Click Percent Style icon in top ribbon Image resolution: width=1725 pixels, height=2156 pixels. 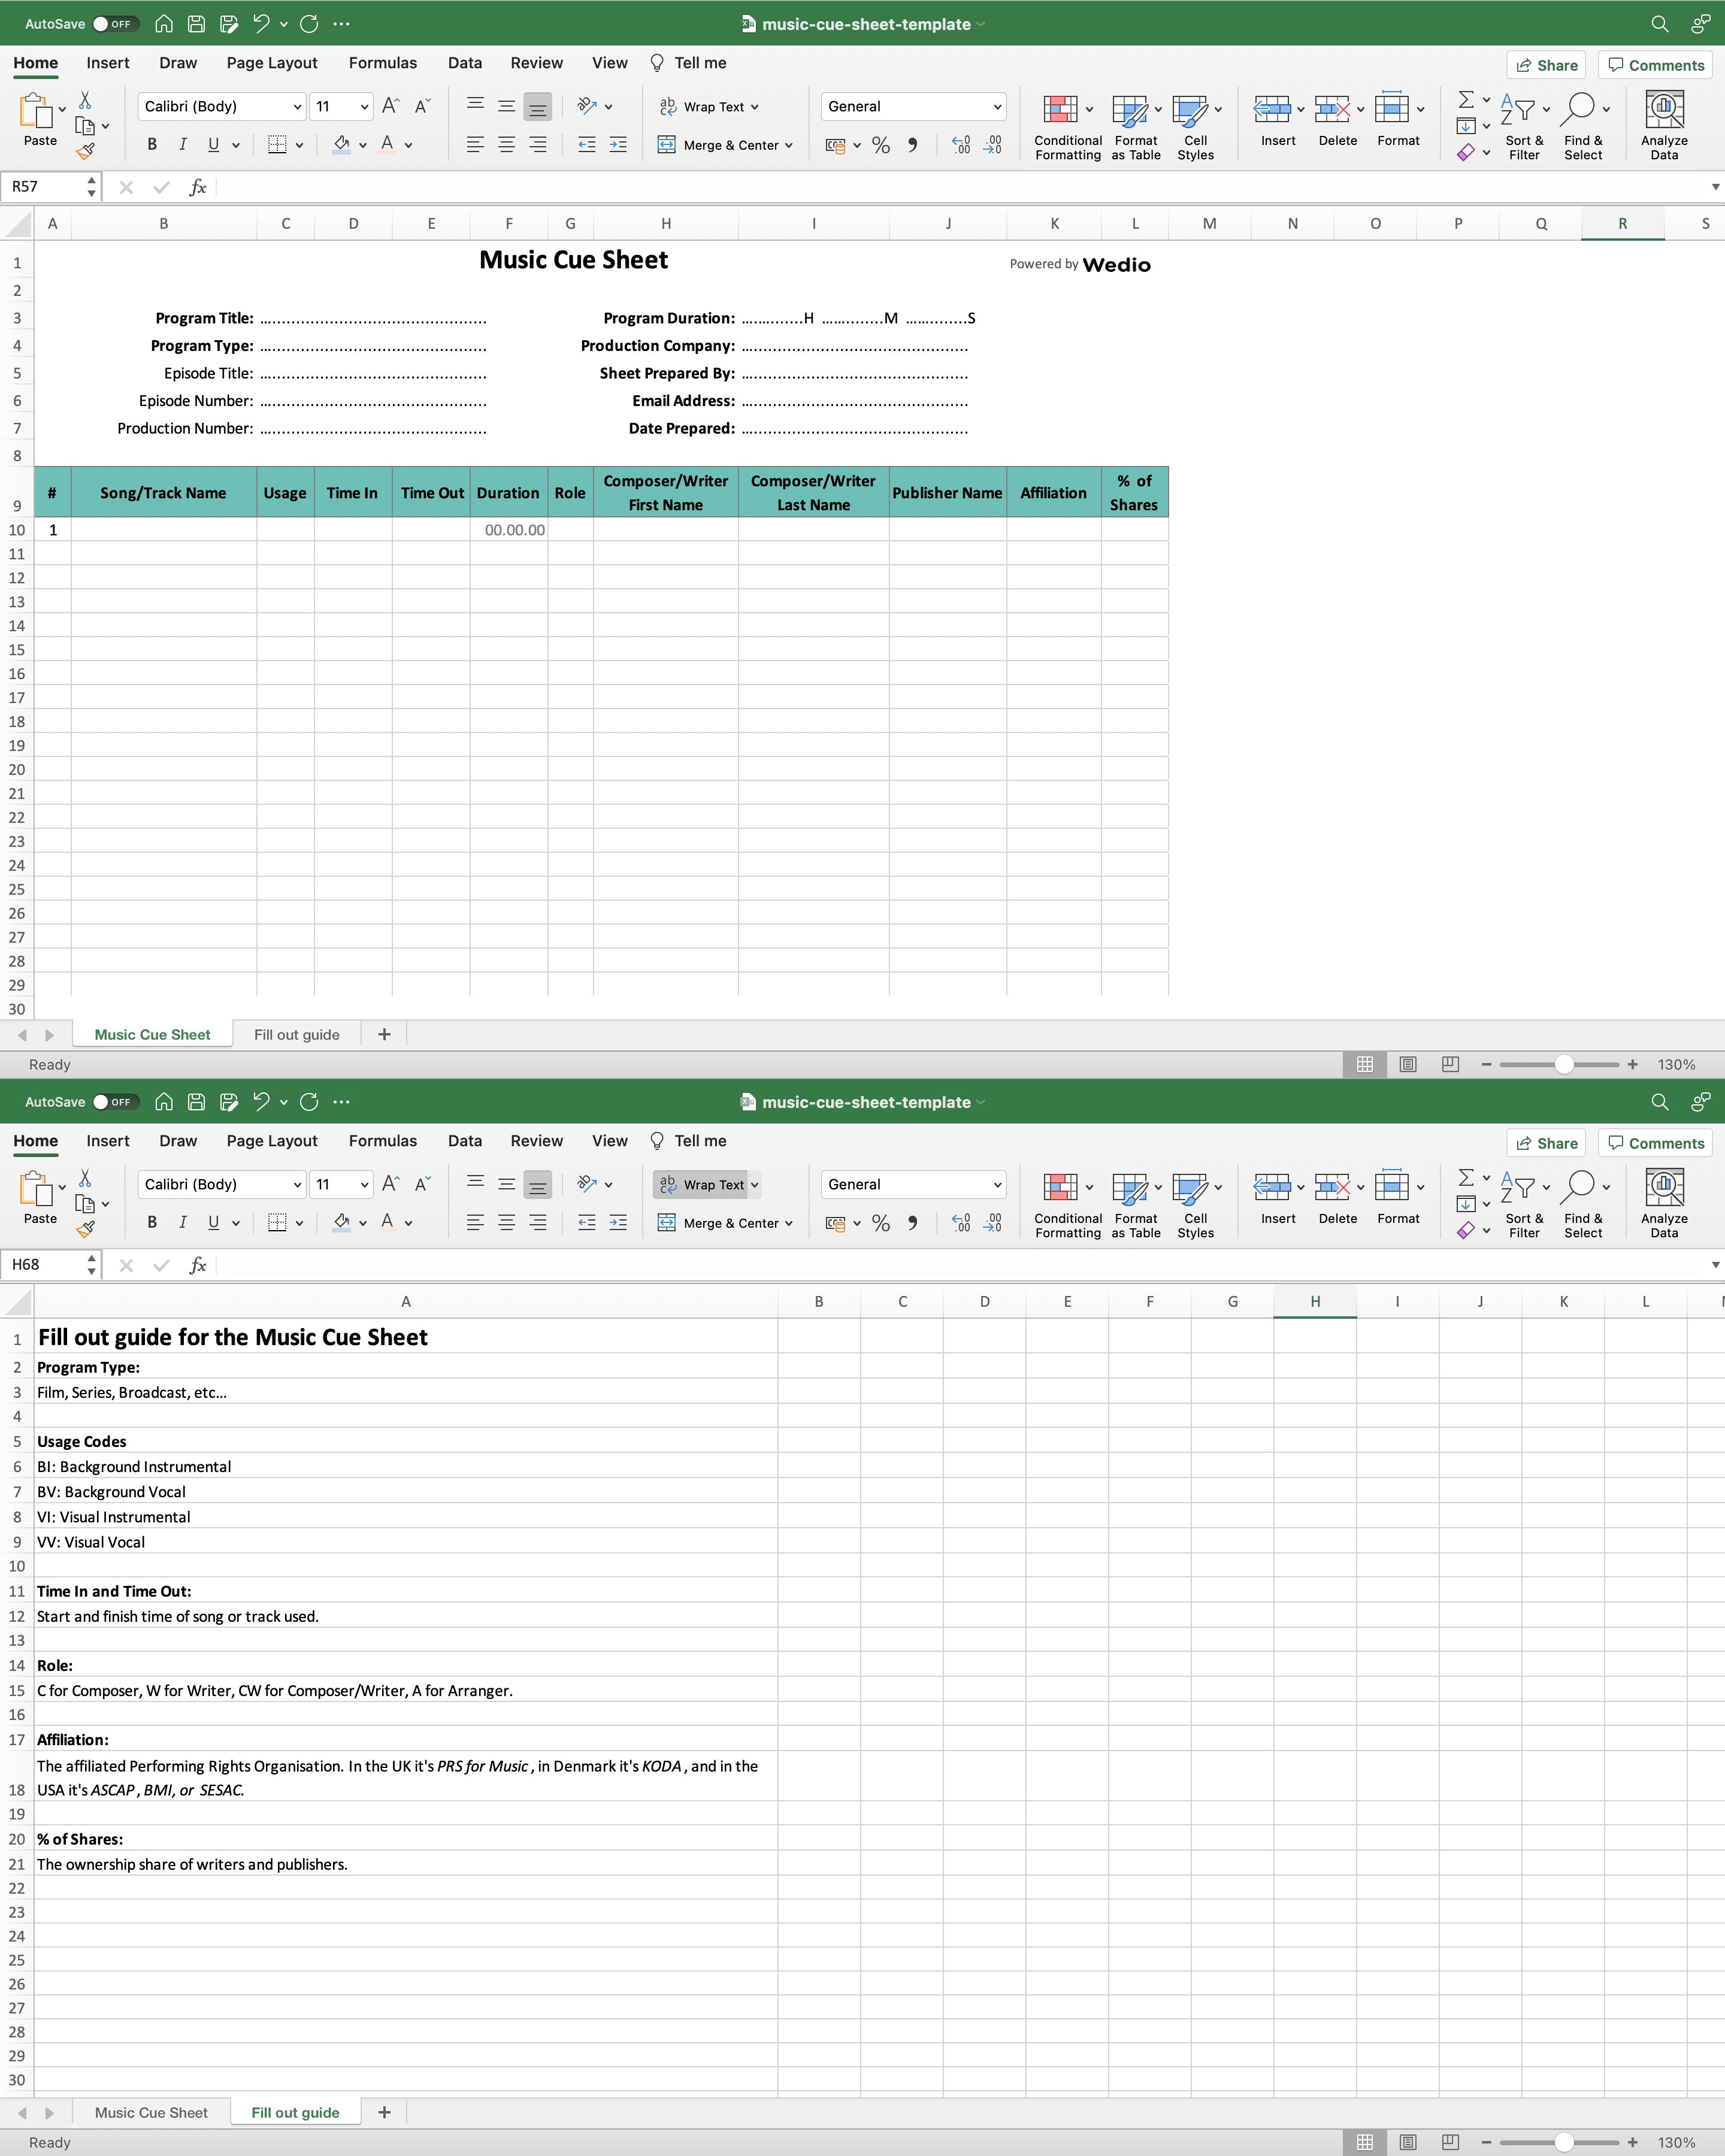point(880,145)
